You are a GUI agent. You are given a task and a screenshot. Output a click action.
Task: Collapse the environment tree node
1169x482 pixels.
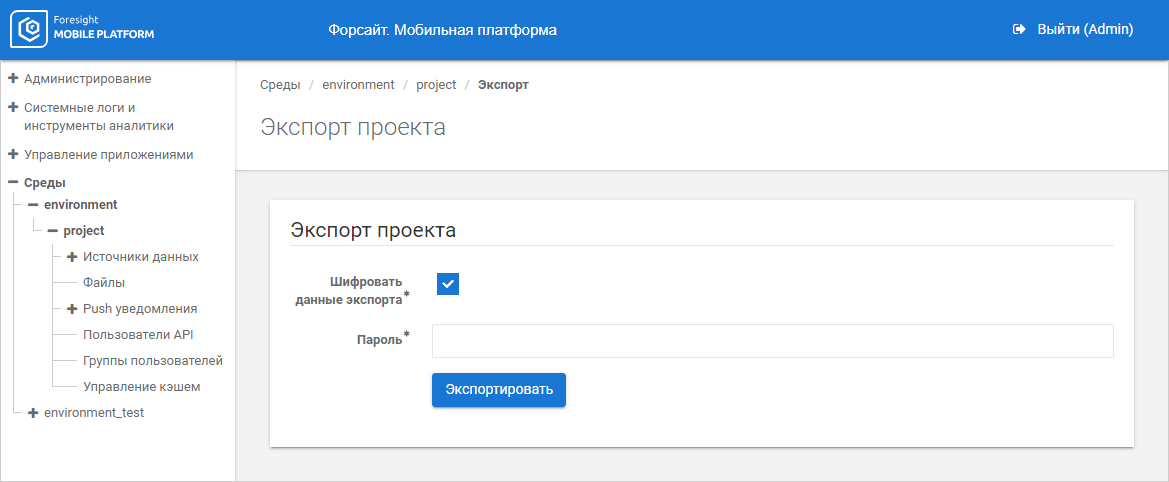pos(33,205)
